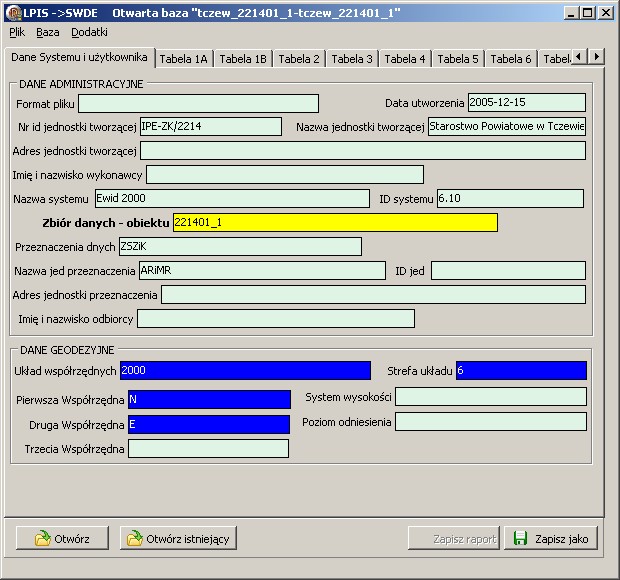The height and width of the screenshot is (580, 620).
Task: Click the yellow Zbiór danych - obiektu field
Action: point(335,223)
